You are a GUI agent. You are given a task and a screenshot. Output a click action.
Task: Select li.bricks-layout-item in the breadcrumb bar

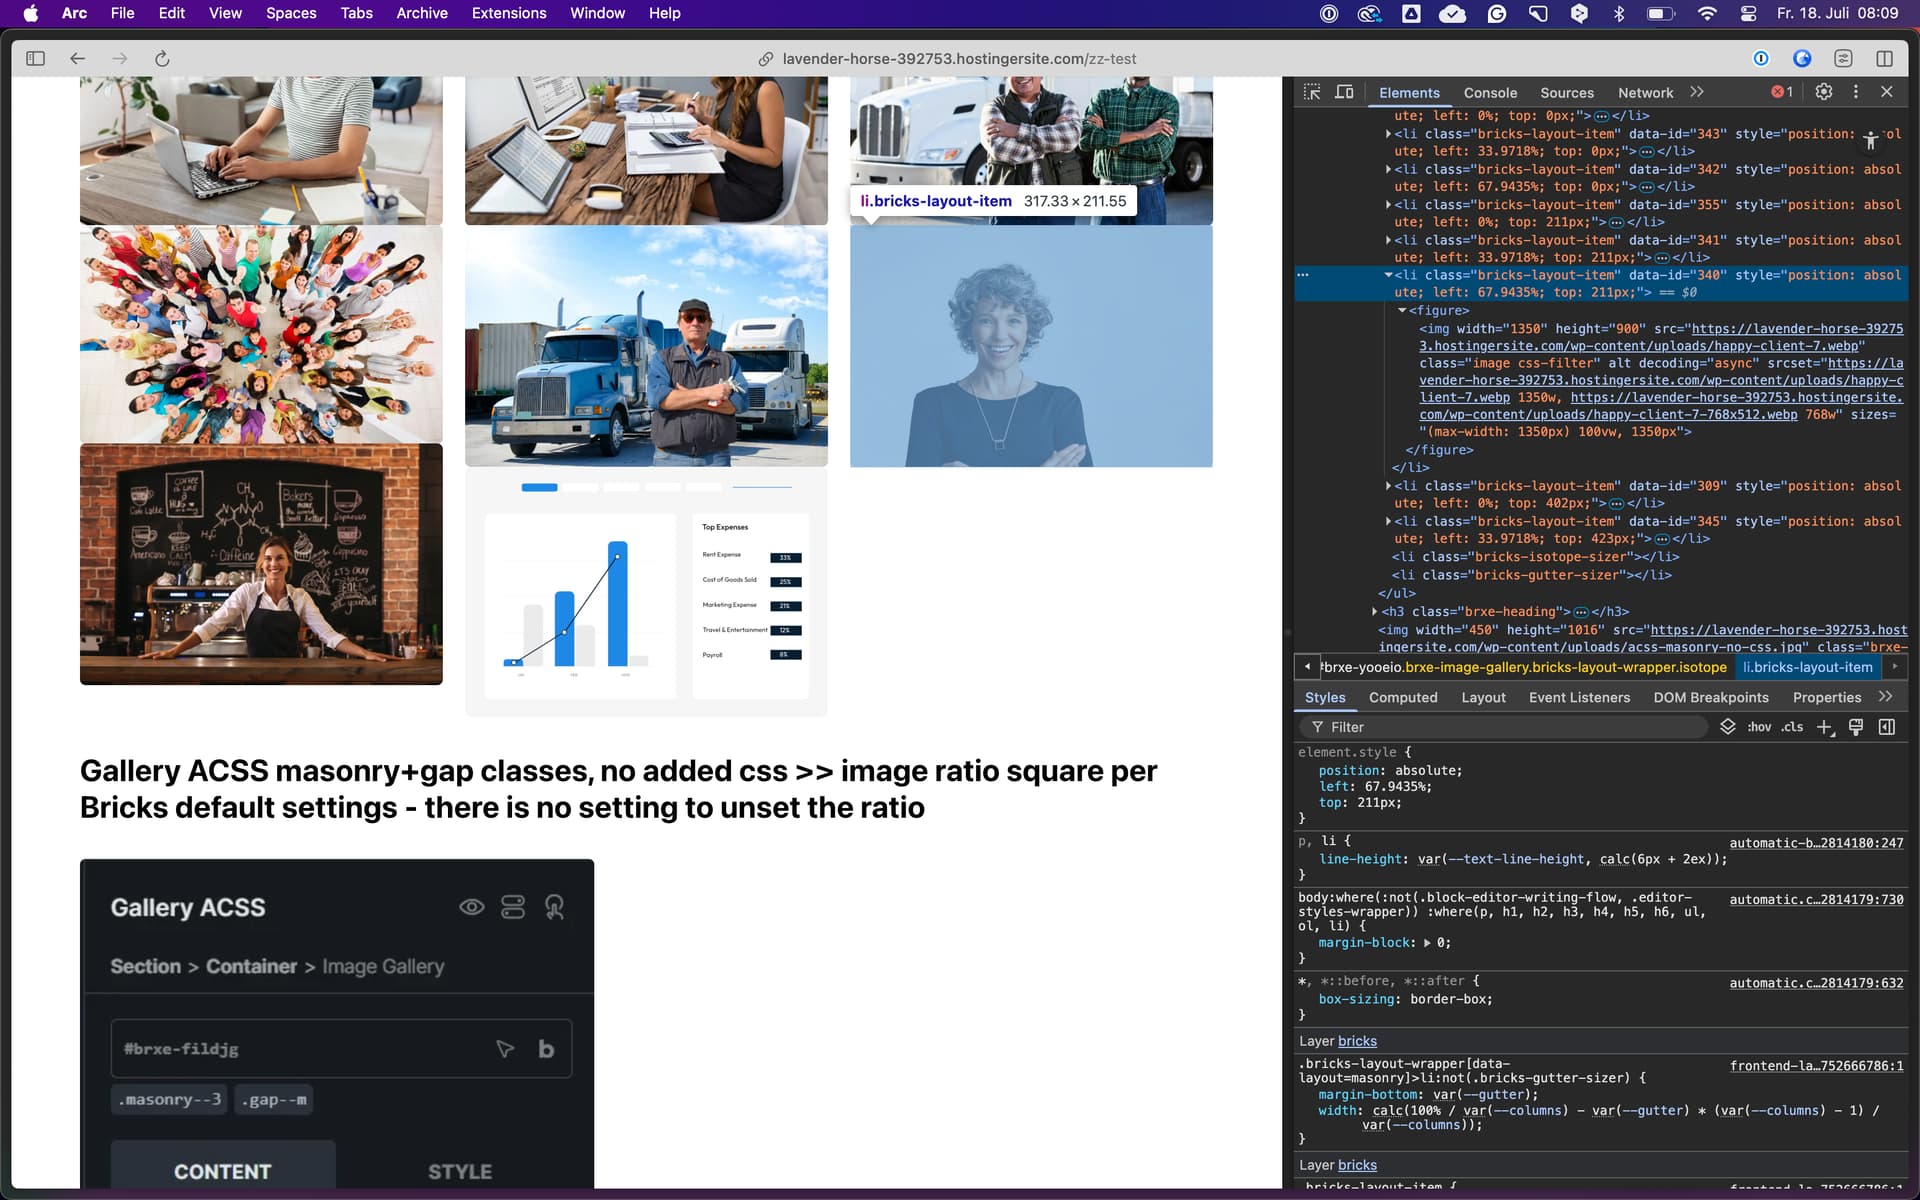(x=1807, y=667)
